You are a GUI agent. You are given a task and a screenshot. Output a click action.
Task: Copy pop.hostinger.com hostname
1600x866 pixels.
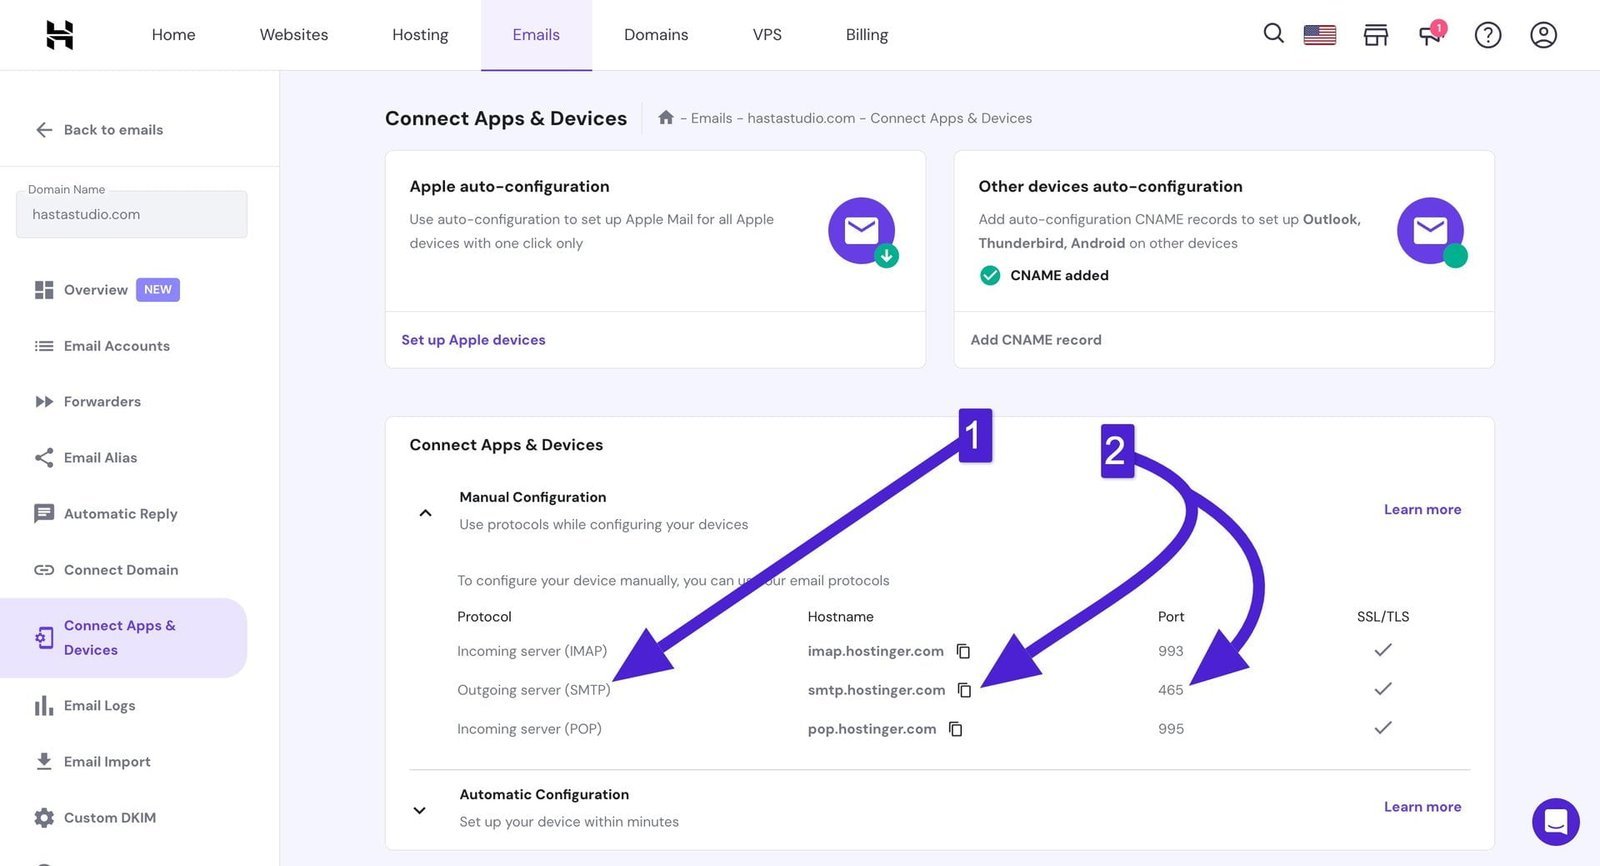coord(955,729)
